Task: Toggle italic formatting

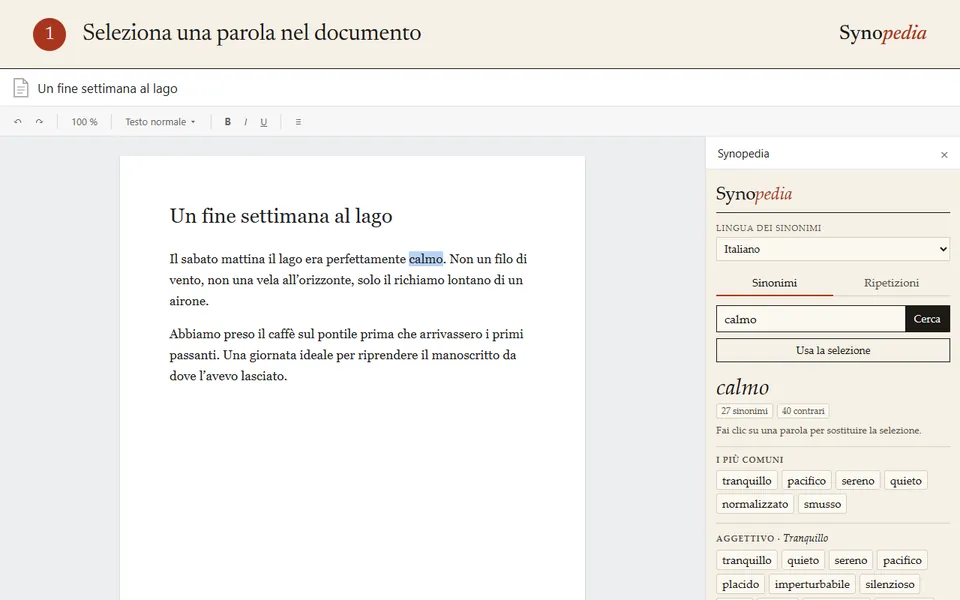Action: click(246, 122)
